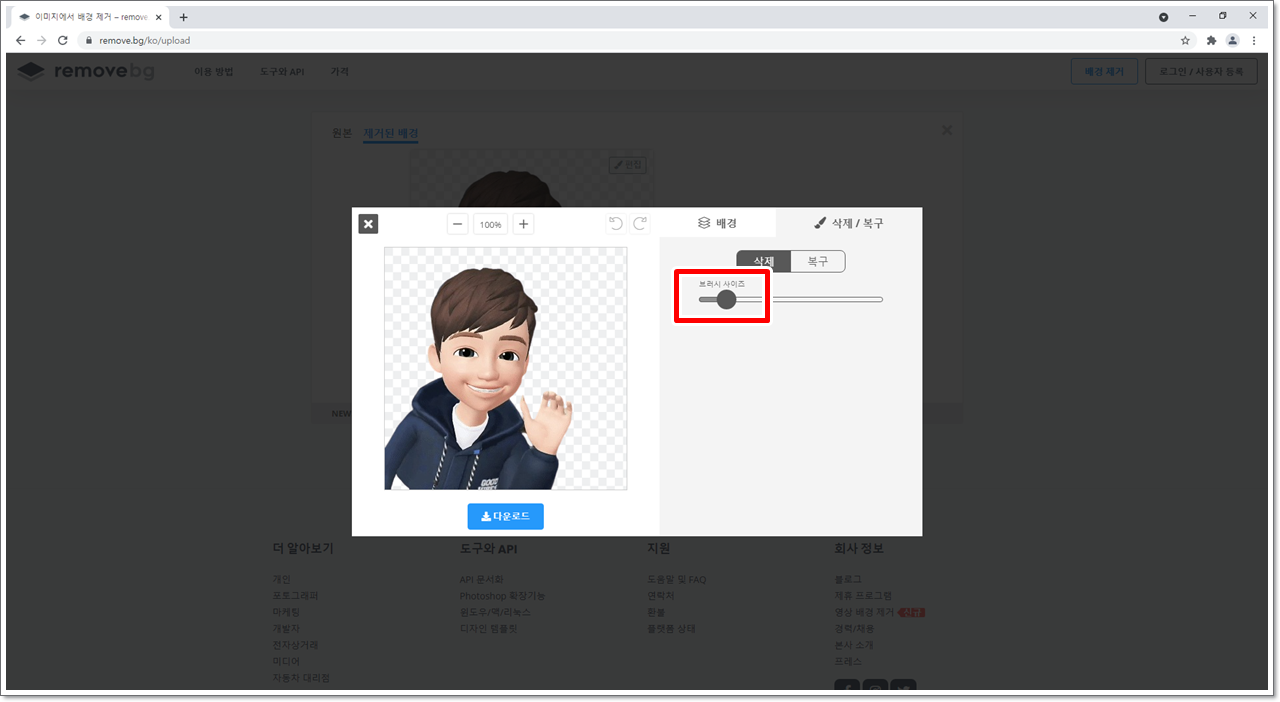Open the 플랫폼 상태 footer link
Screen dimensions: 1280x702
(671, 629)
